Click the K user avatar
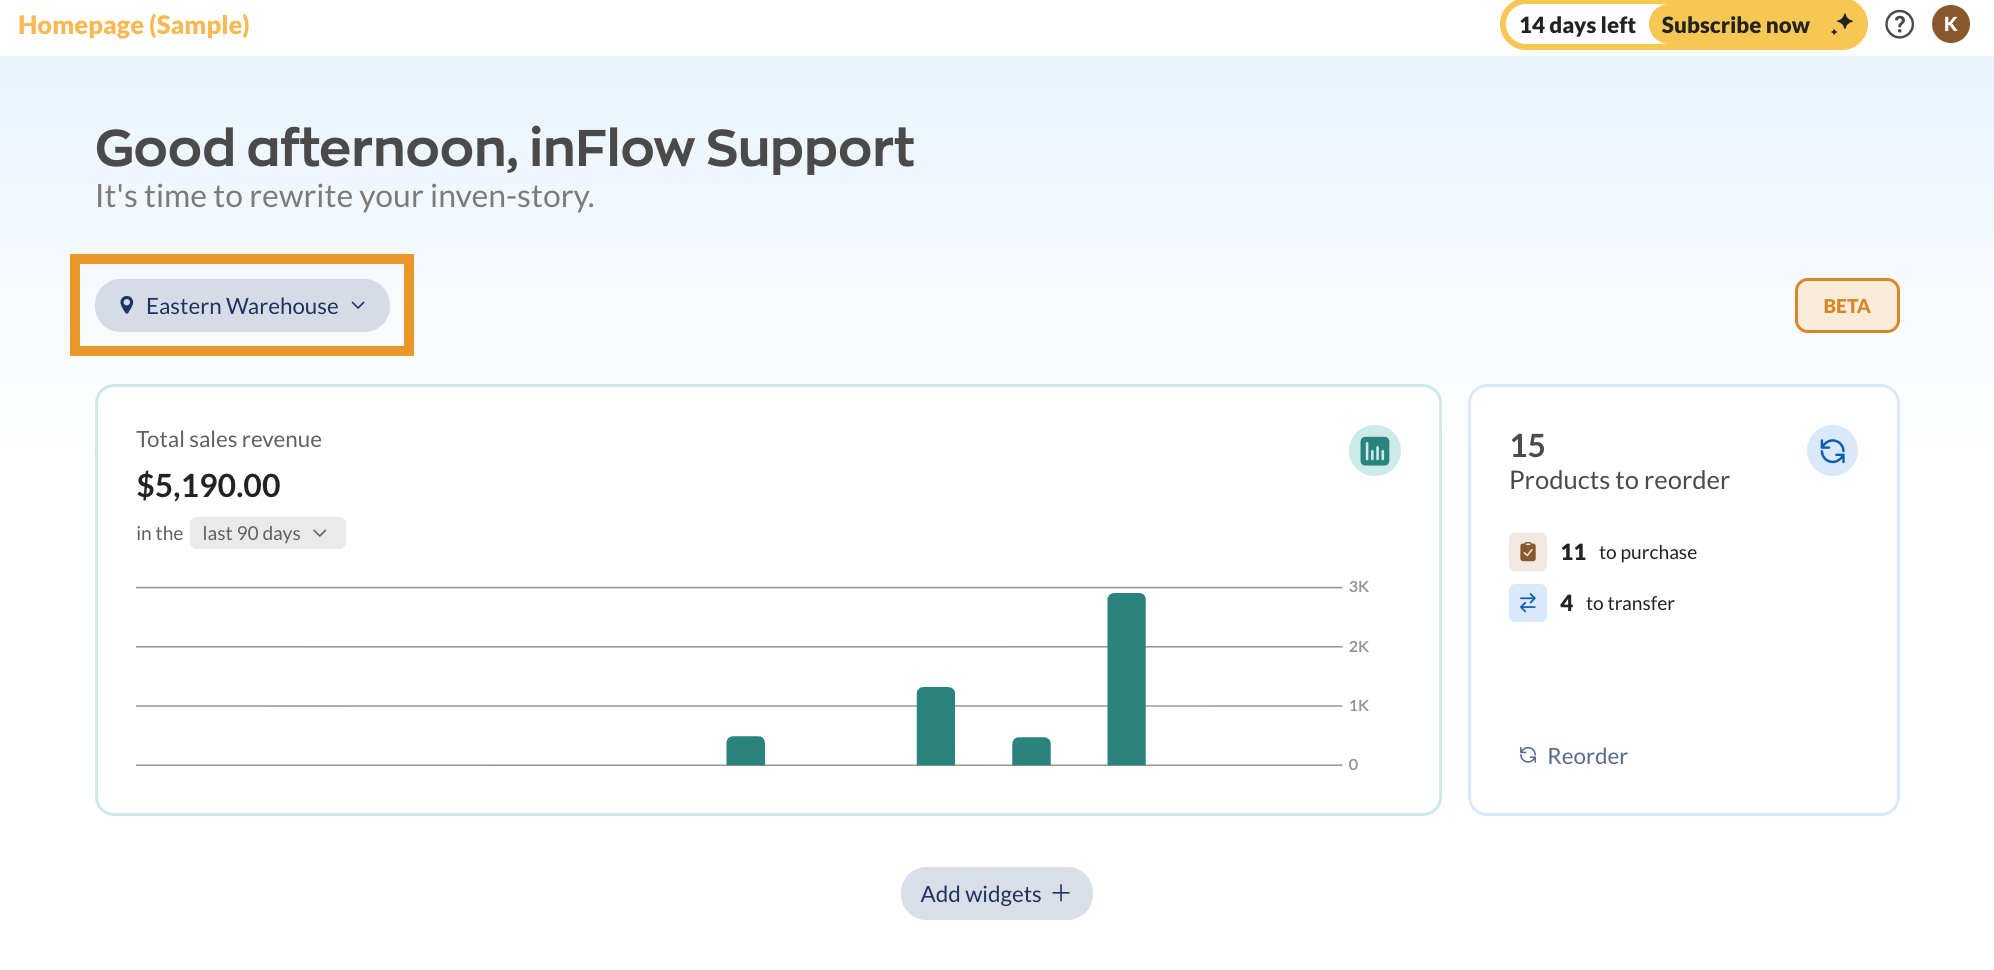The width and height of the screenshot is (1994, 970). pos(1950,24)
